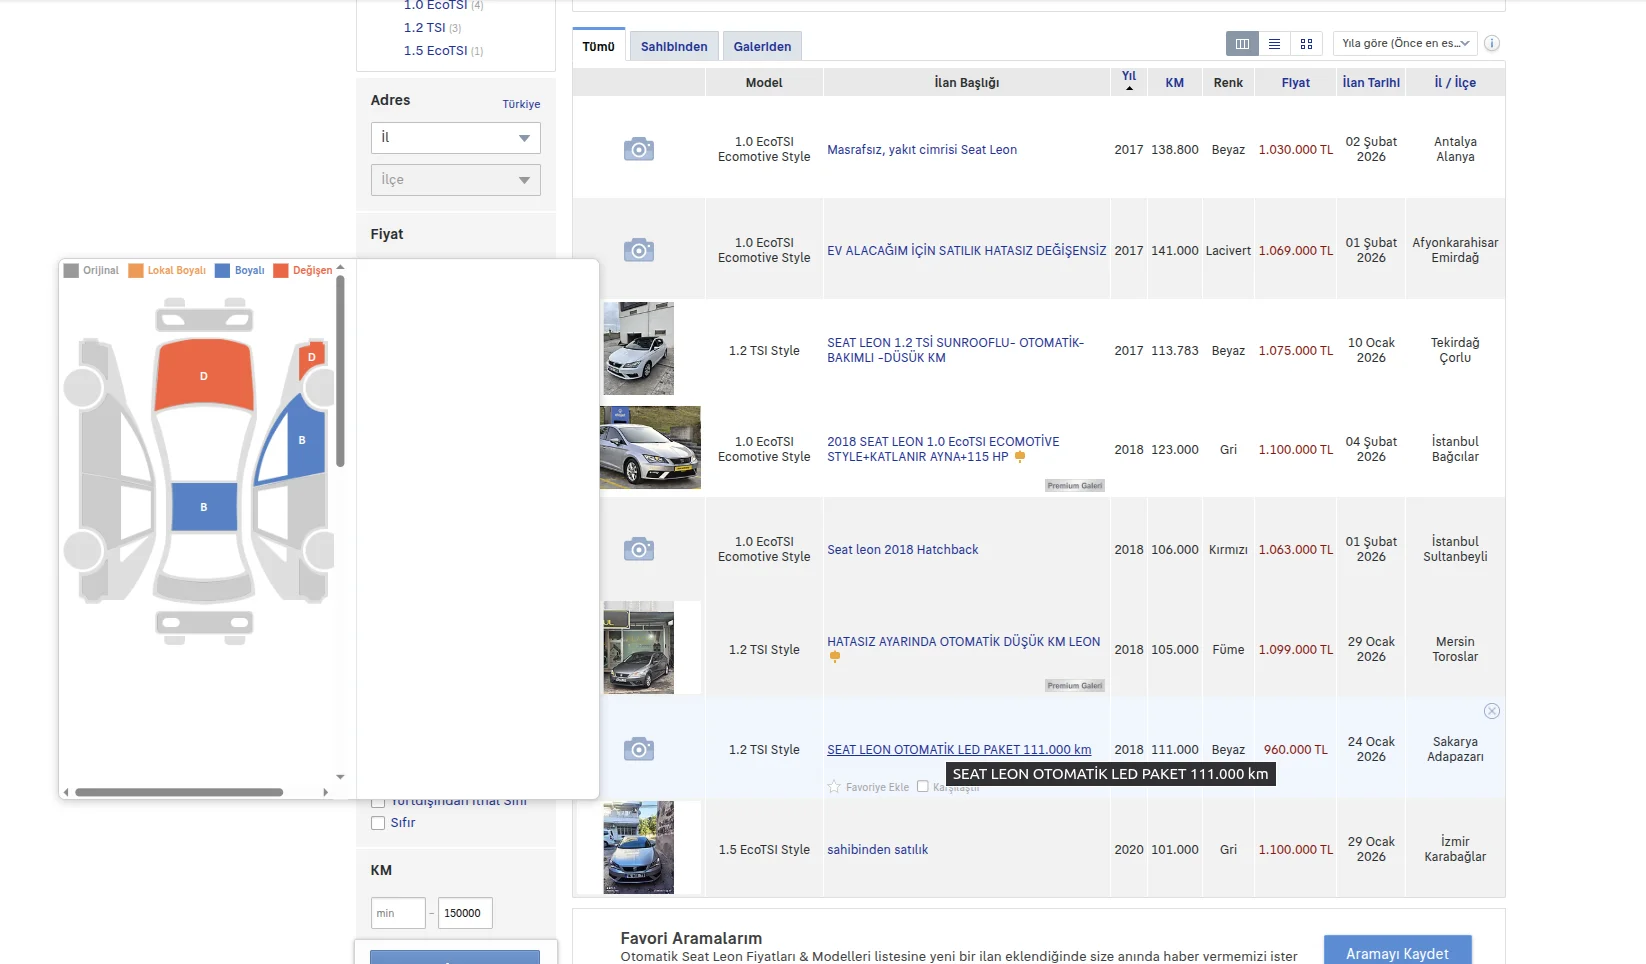Open the listing 'sahibinden satılık'
This screenshot has width=1646, height=964.
[878, 850]
